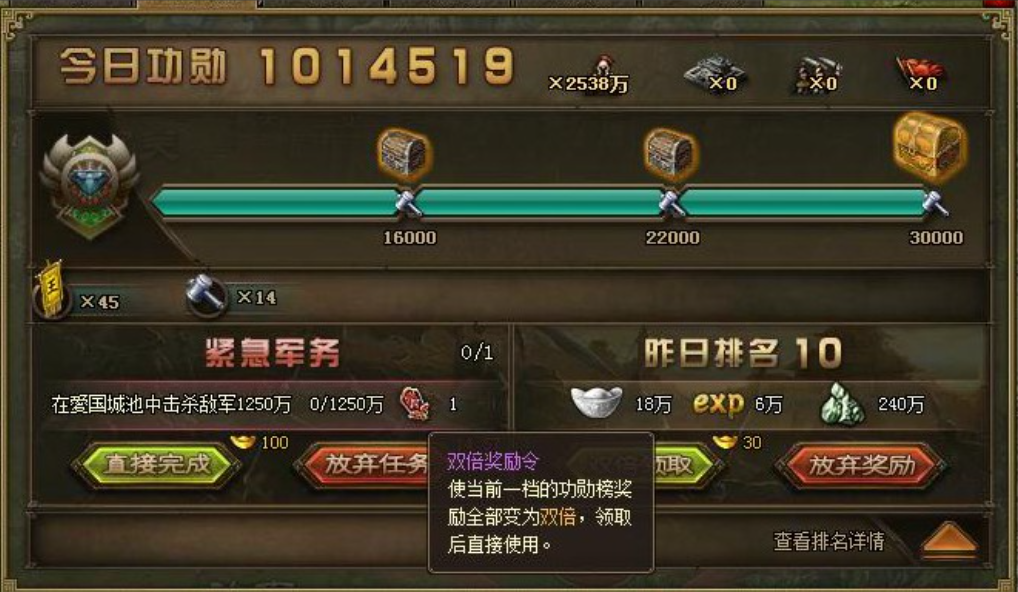Image resolution: width=1018 pixels, height=592 pixels.
Task: Click the 直接完成 green button
Action: (x=156, y=465)
